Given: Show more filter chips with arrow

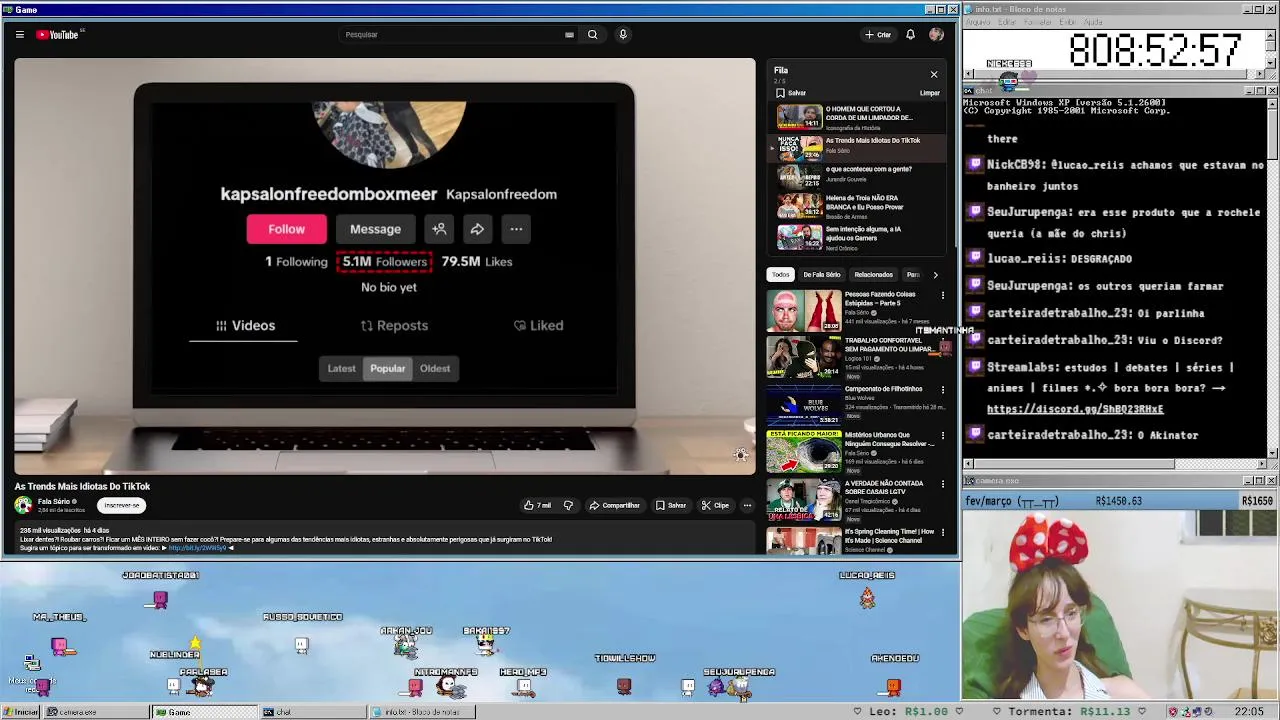Looking at the screenshot, I should pyautogui.click(x=935, y=275).
